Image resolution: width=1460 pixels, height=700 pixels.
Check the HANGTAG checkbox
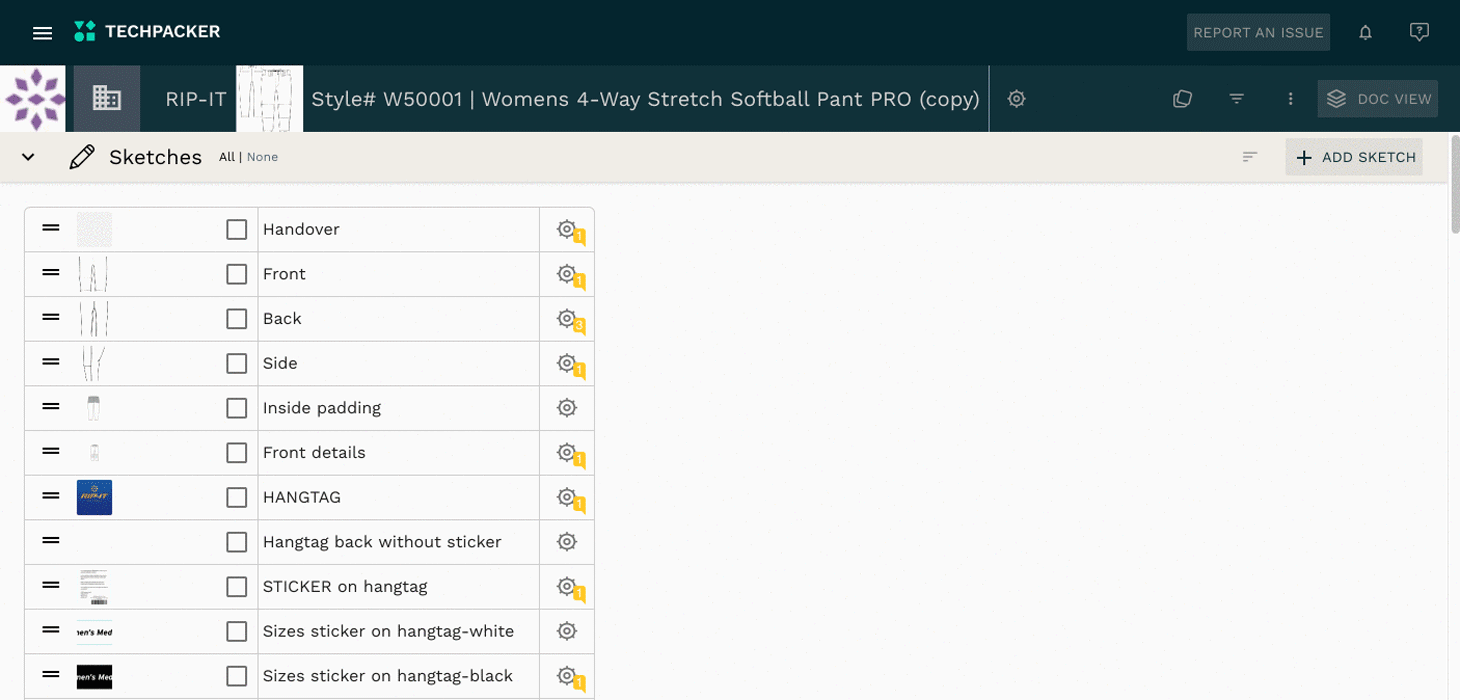[237, 498]
